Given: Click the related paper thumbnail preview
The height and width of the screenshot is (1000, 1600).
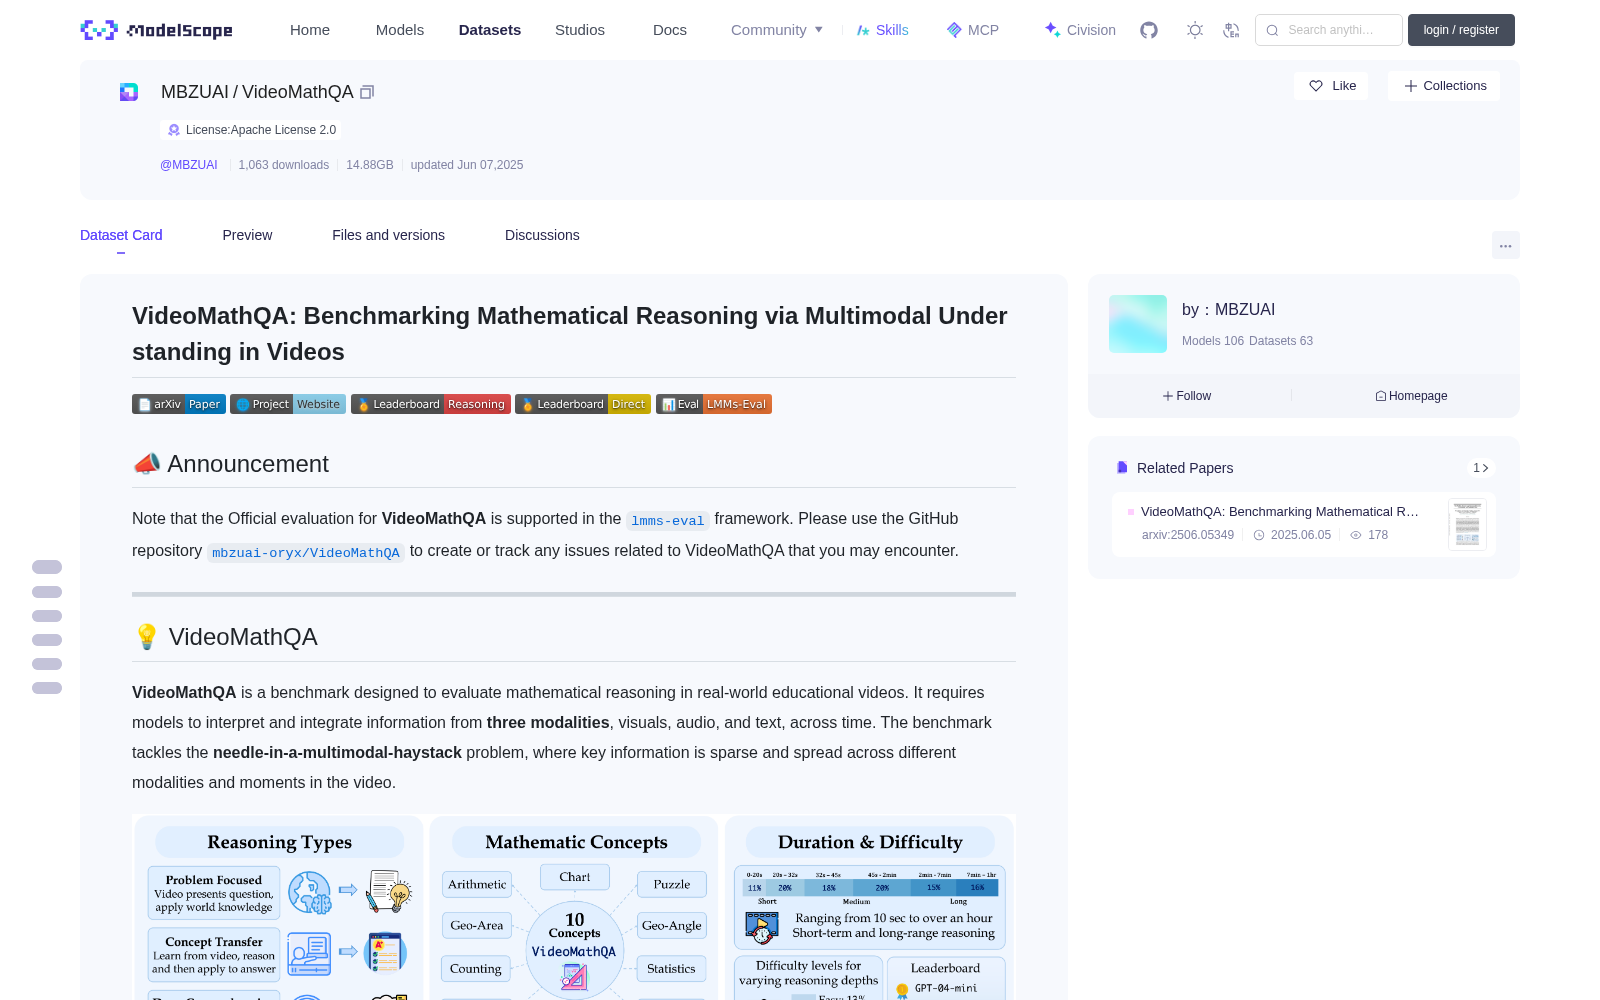Looking at the screenshot, I should (1467, 524).
